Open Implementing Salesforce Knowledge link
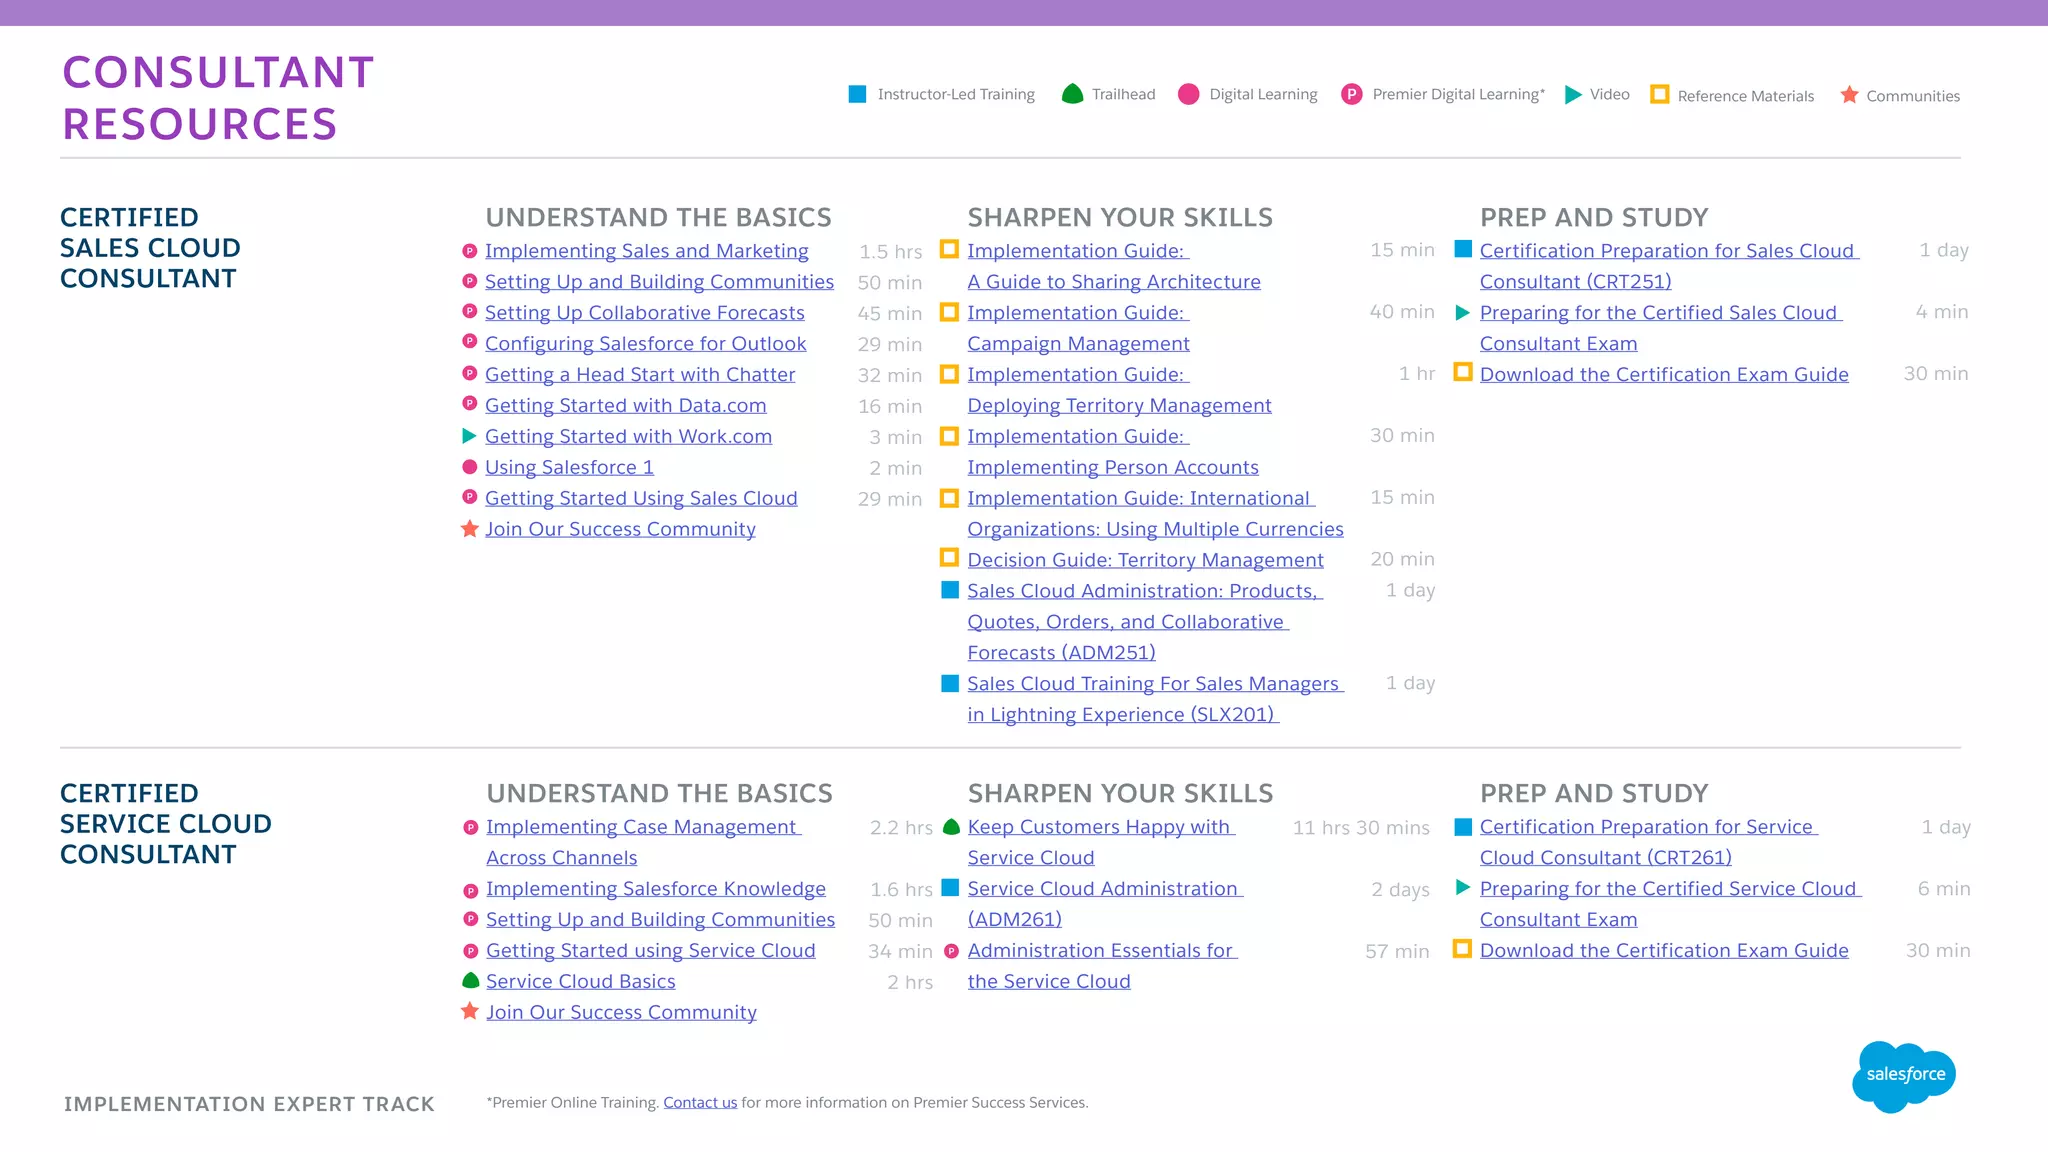Image resolution: width=2048 pixels, height=1152 pixels. click(656, 889)
